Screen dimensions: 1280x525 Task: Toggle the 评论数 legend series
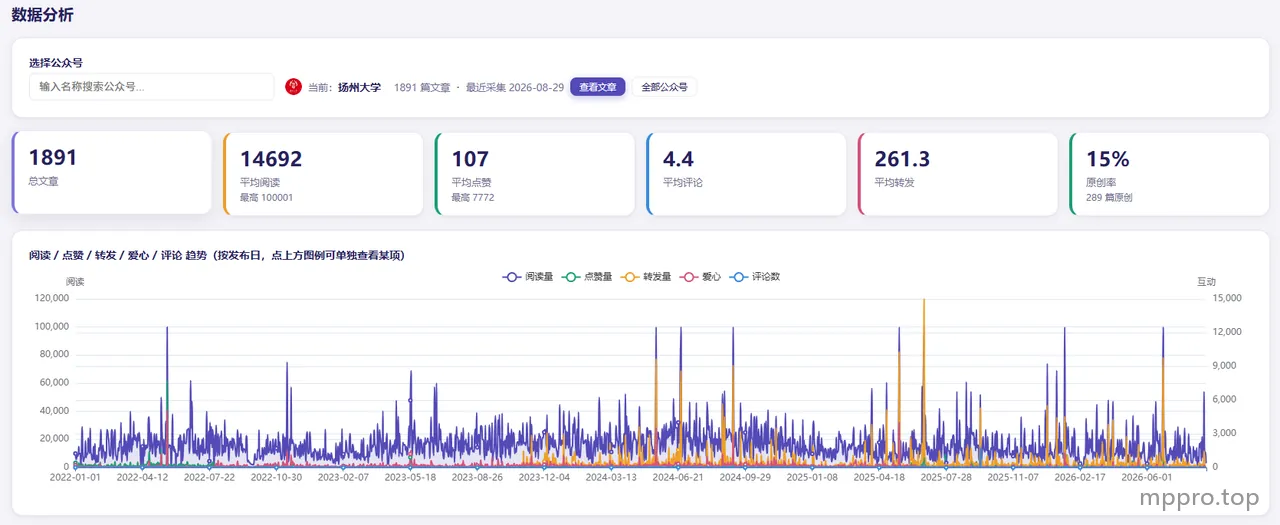coord(754,276)
